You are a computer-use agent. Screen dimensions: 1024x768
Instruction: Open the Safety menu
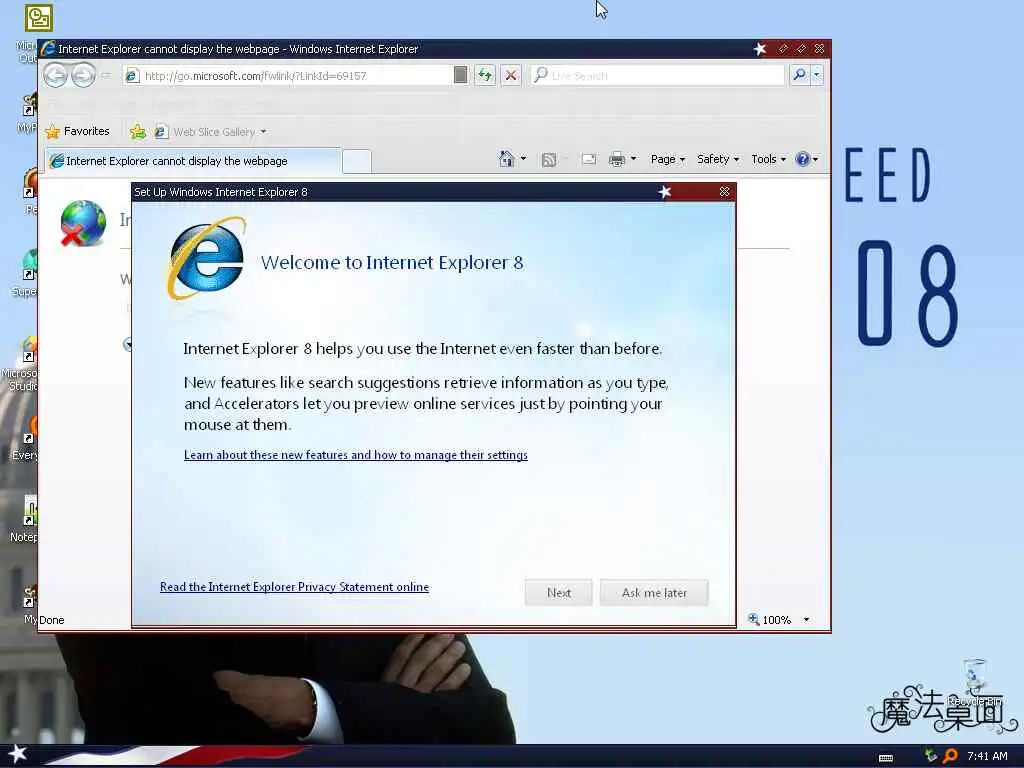coord(718,159)
